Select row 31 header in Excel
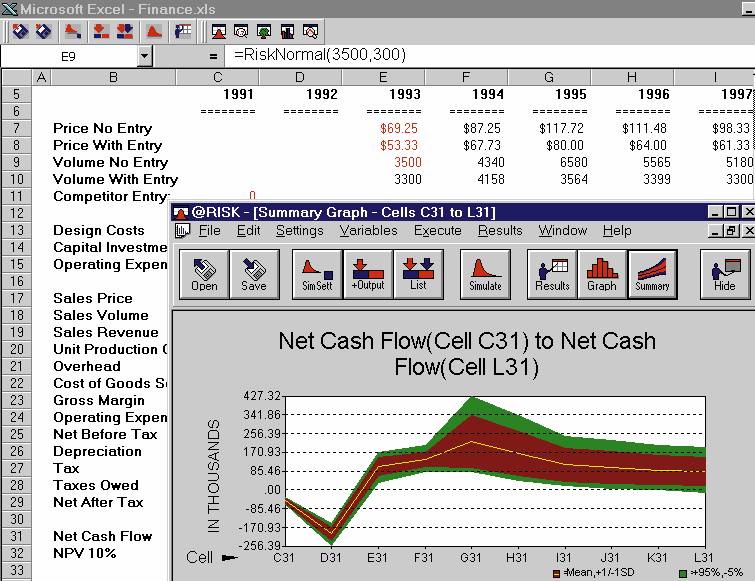Image resolution: width=755 pixels, height=581 pixels. [16, 536]
